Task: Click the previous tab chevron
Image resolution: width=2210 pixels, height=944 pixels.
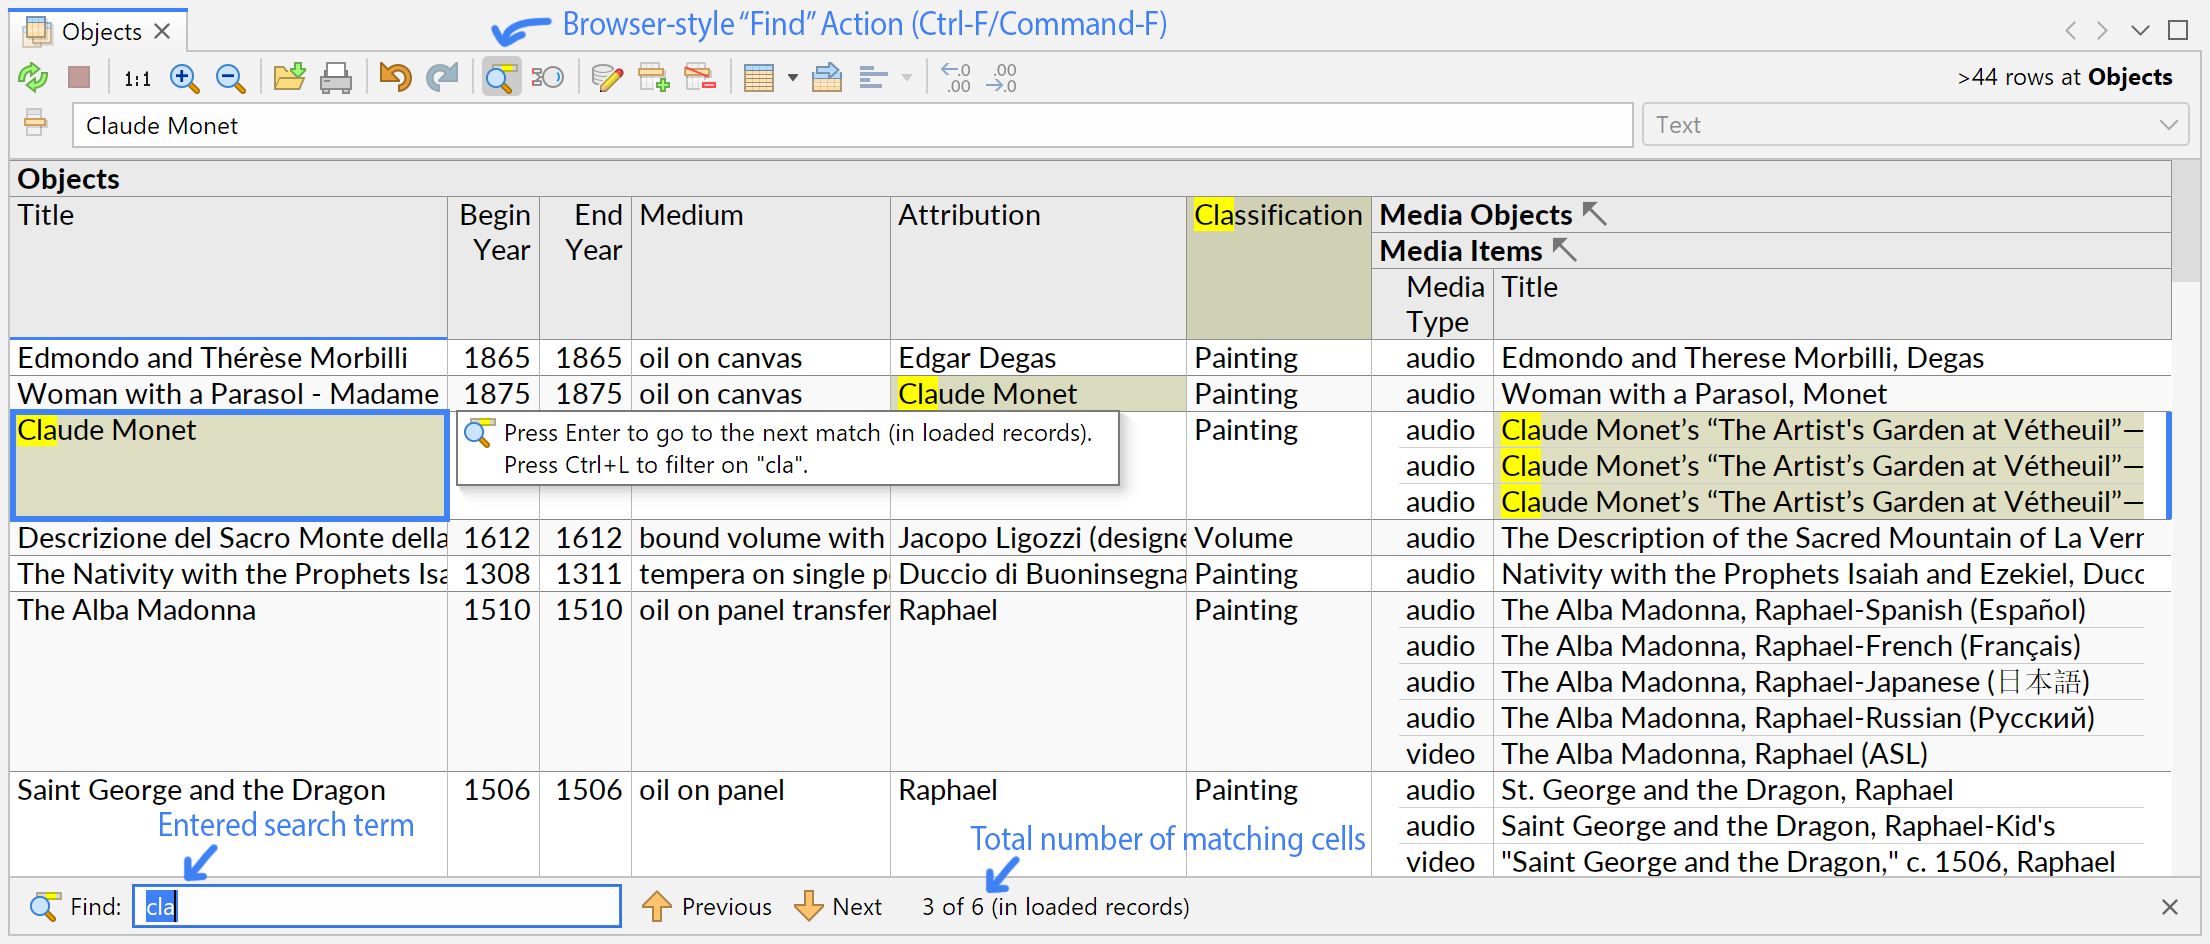Action: (x=2070, y=31)
